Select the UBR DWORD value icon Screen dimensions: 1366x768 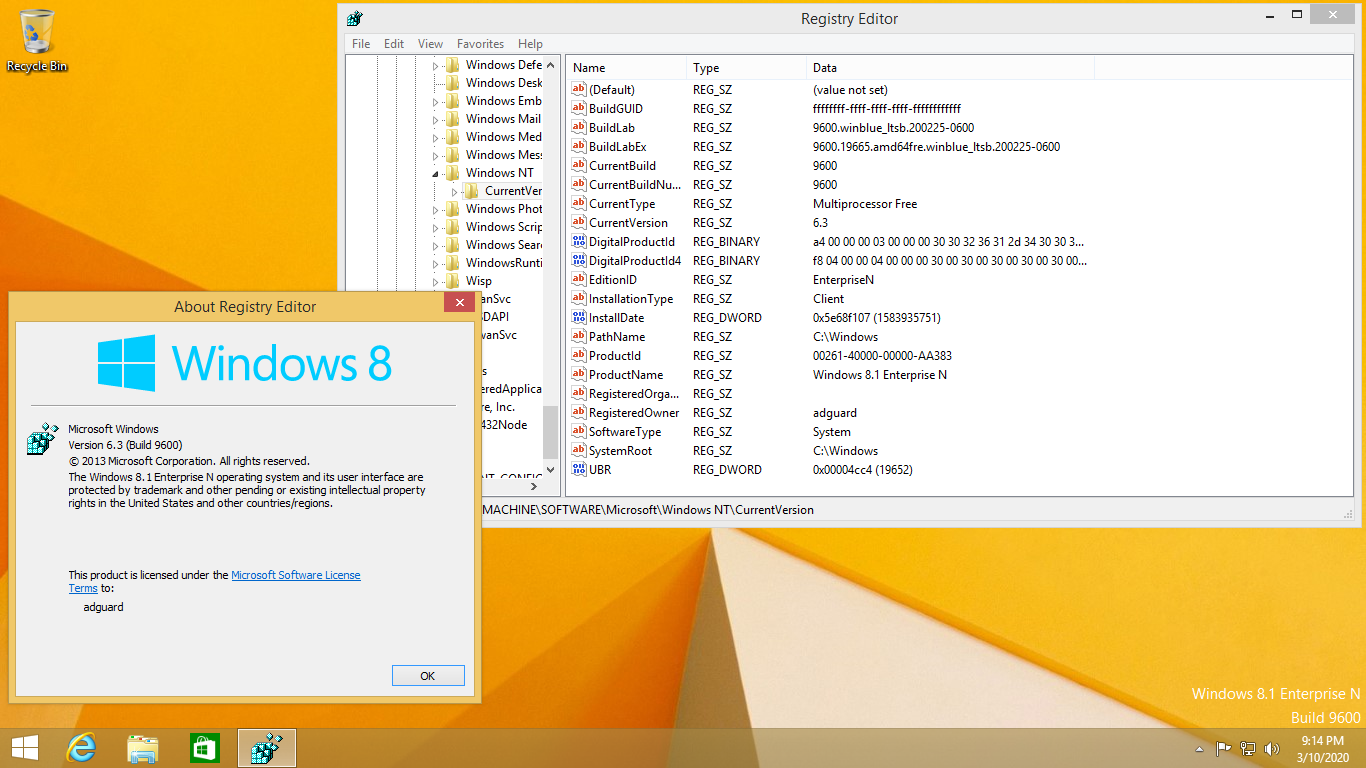coord(578,469)
